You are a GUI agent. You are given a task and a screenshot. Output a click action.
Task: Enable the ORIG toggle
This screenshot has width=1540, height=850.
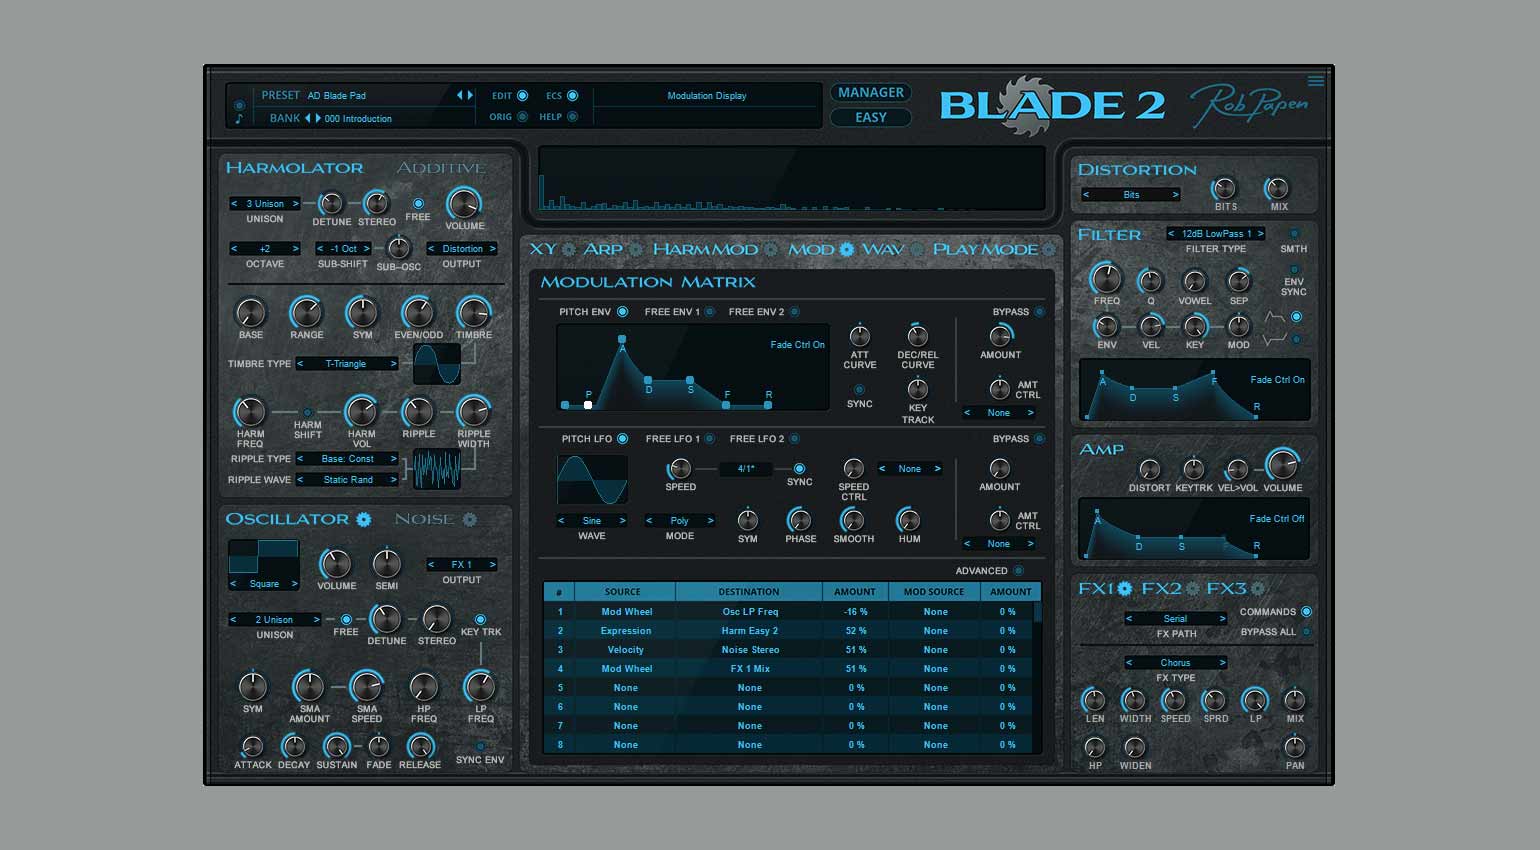(x=522, y=117)
